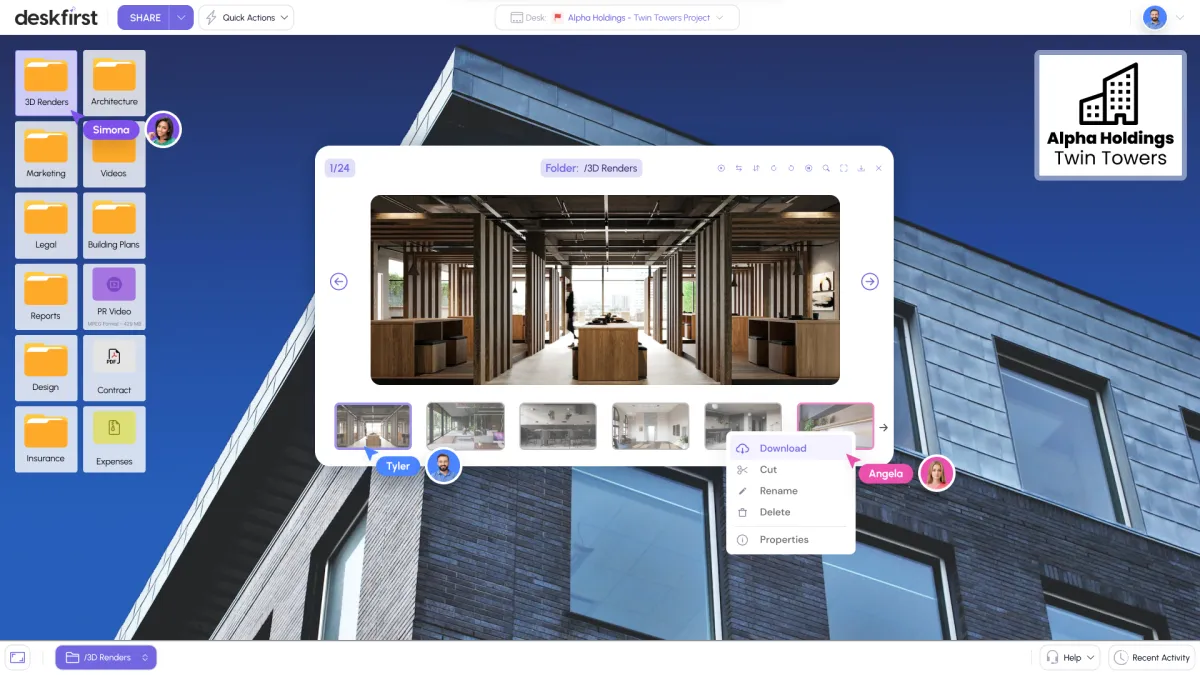Open the Contract PDF file
The width and height of the screenshot is (1200, 675).
[114, 368]
